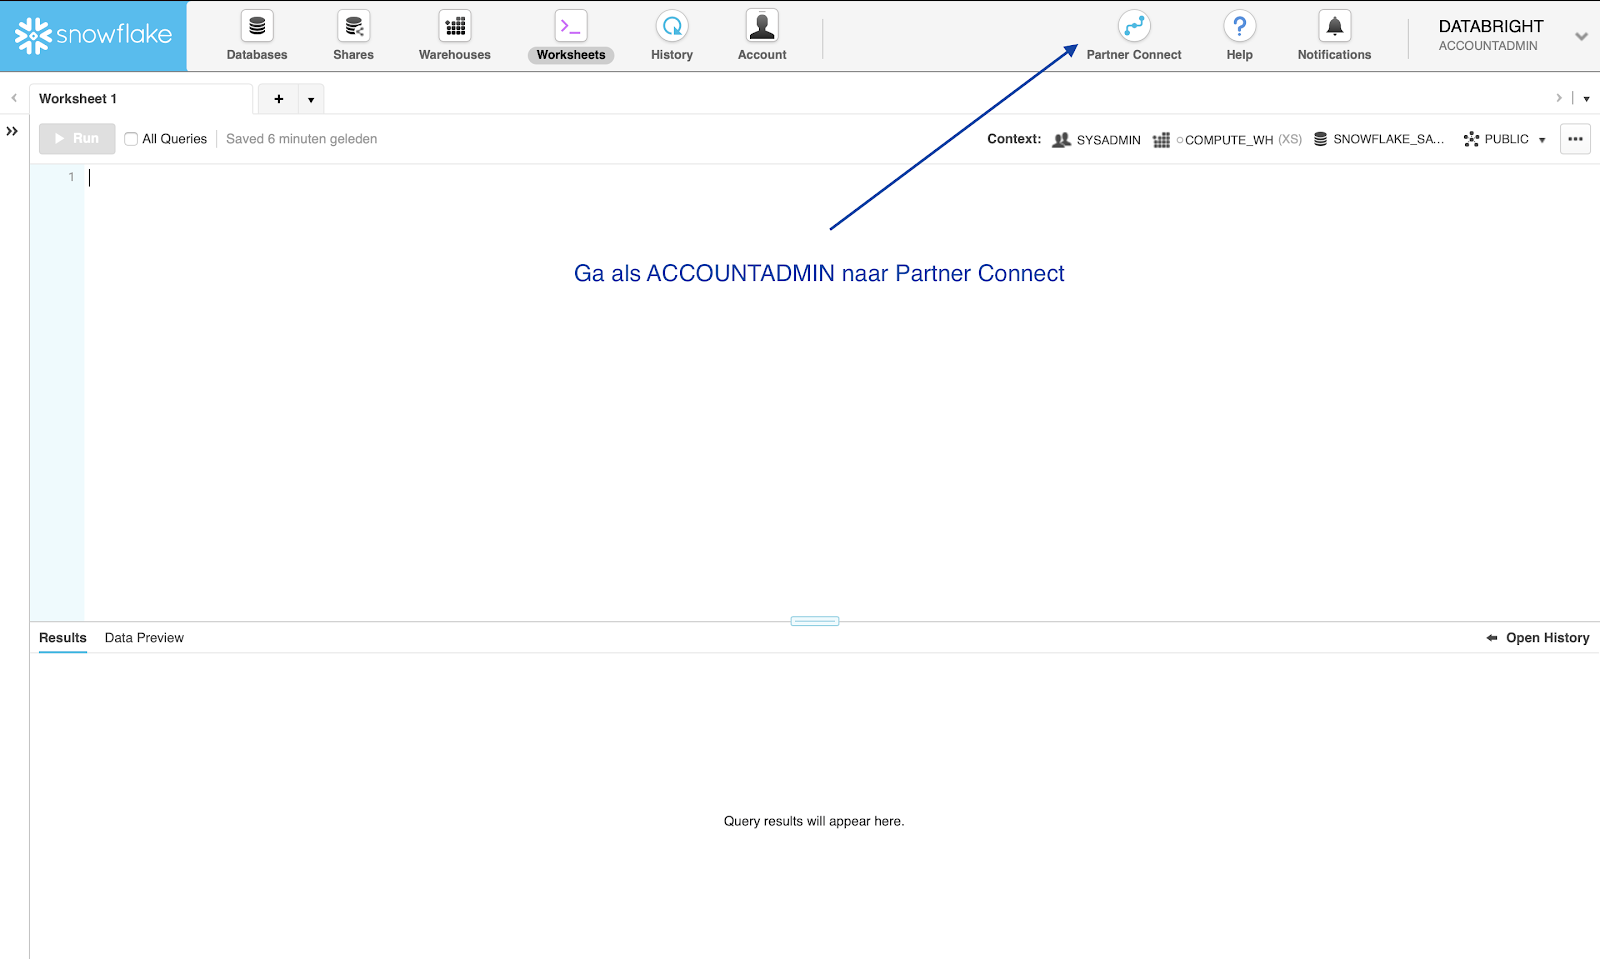Open the Partner Connect icon

point(1134,26)
